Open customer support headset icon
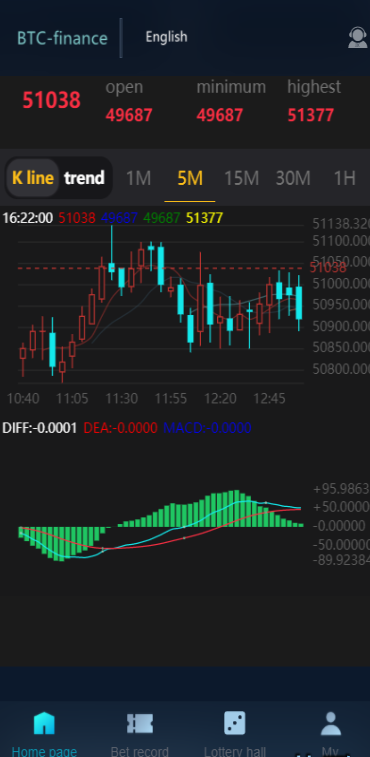The width and height of the screenshot is (370, 757). point(357,38)
